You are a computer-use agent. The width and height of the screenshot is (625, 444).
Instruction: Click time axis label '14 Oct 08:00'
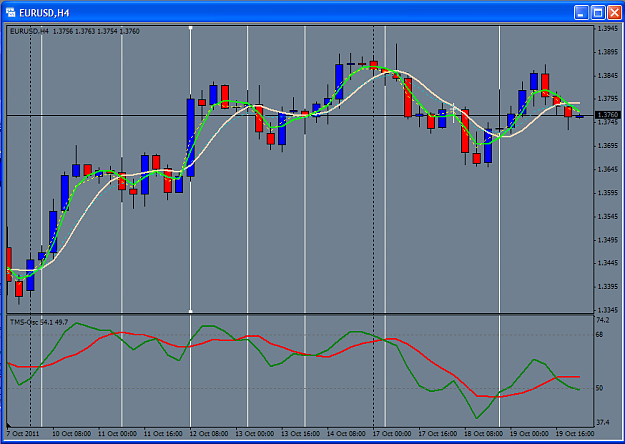point(346,434)
